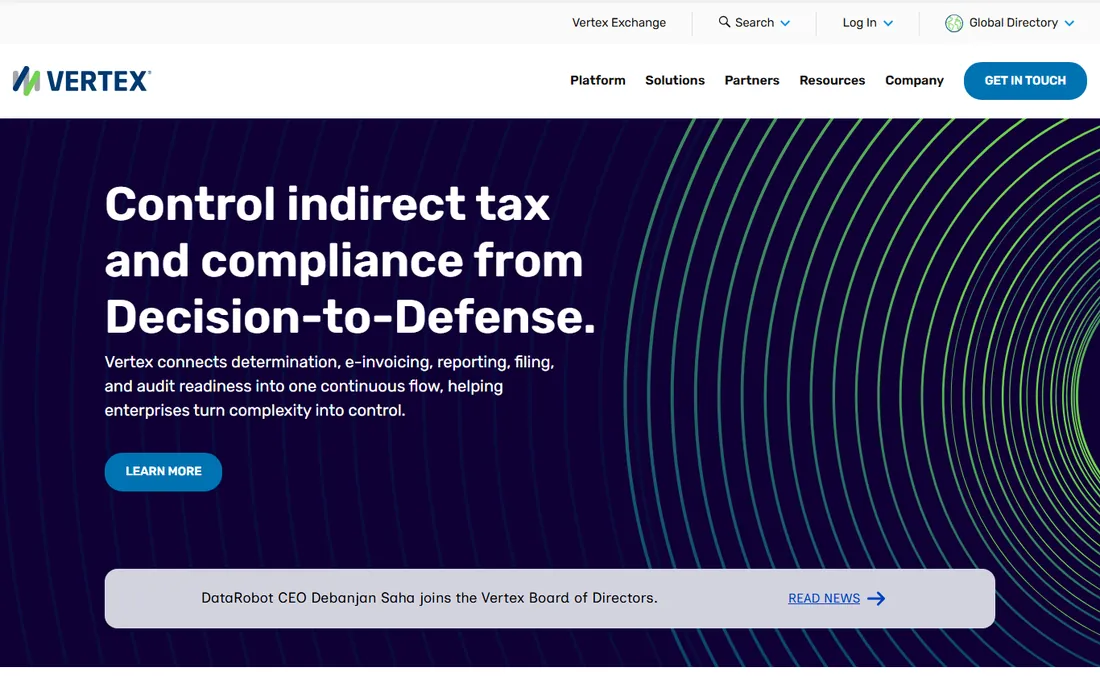Click the Learn More button
Screen dimensions: 1100x688
click(x=163, y=471)
